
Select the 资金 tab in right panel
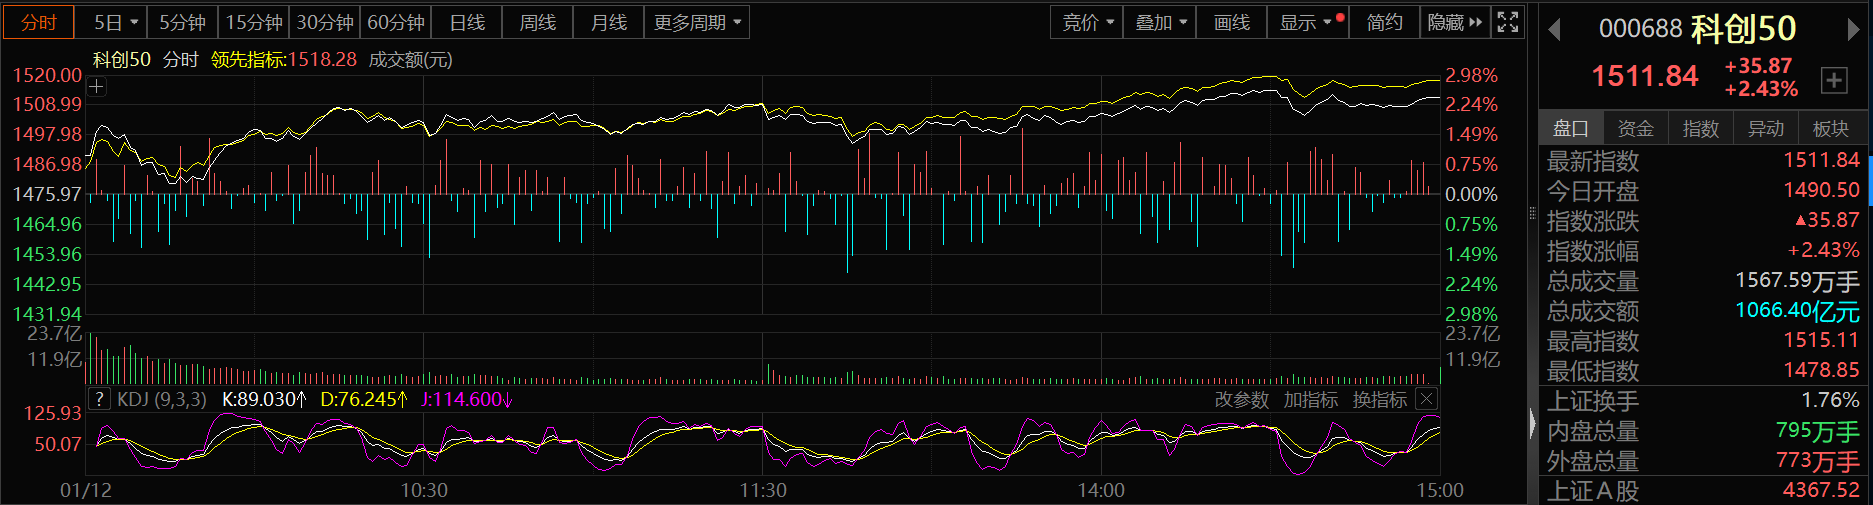(x=1635, y=128)
